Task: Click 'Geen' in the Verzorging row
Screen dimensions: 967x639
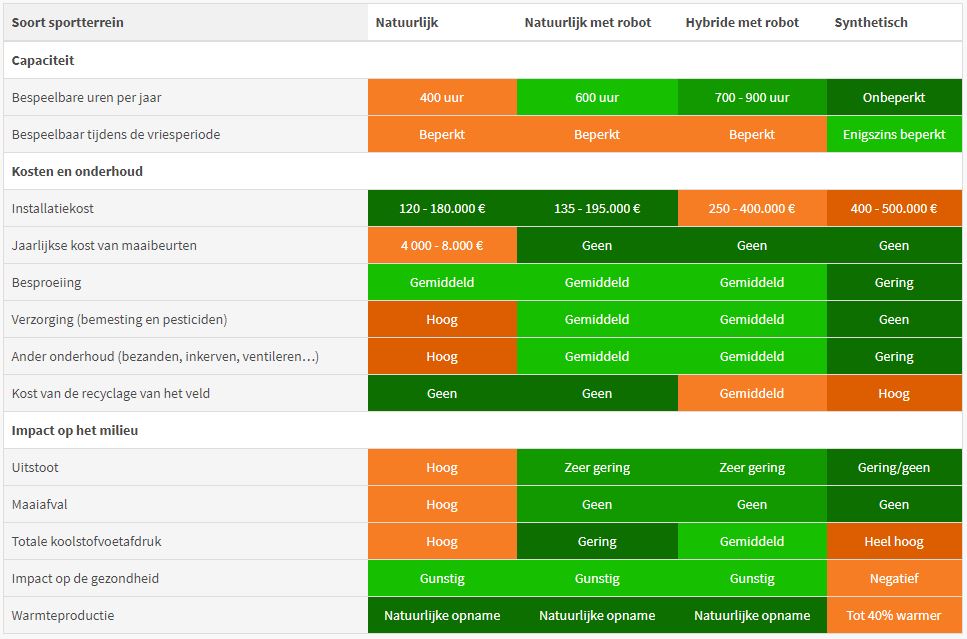Action: [894, 320]
